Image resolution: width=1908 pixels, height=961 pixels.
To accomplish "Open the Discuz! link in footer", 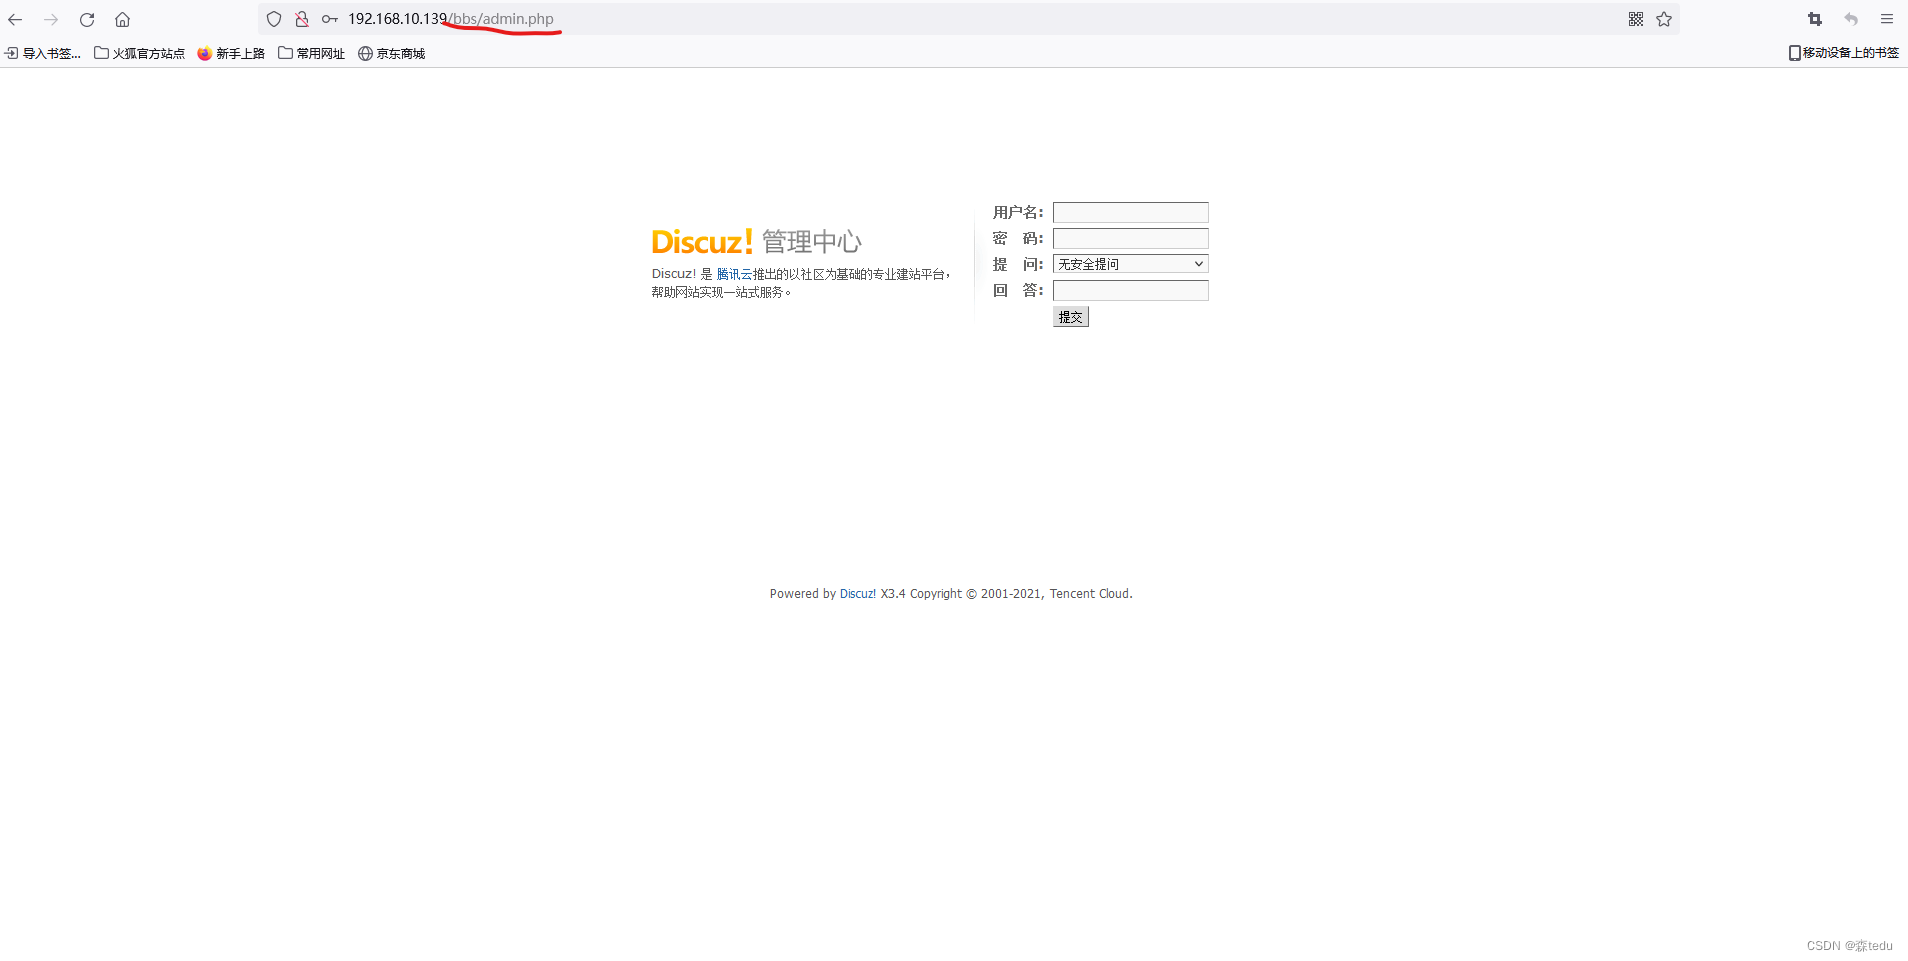I will point(858,594).
